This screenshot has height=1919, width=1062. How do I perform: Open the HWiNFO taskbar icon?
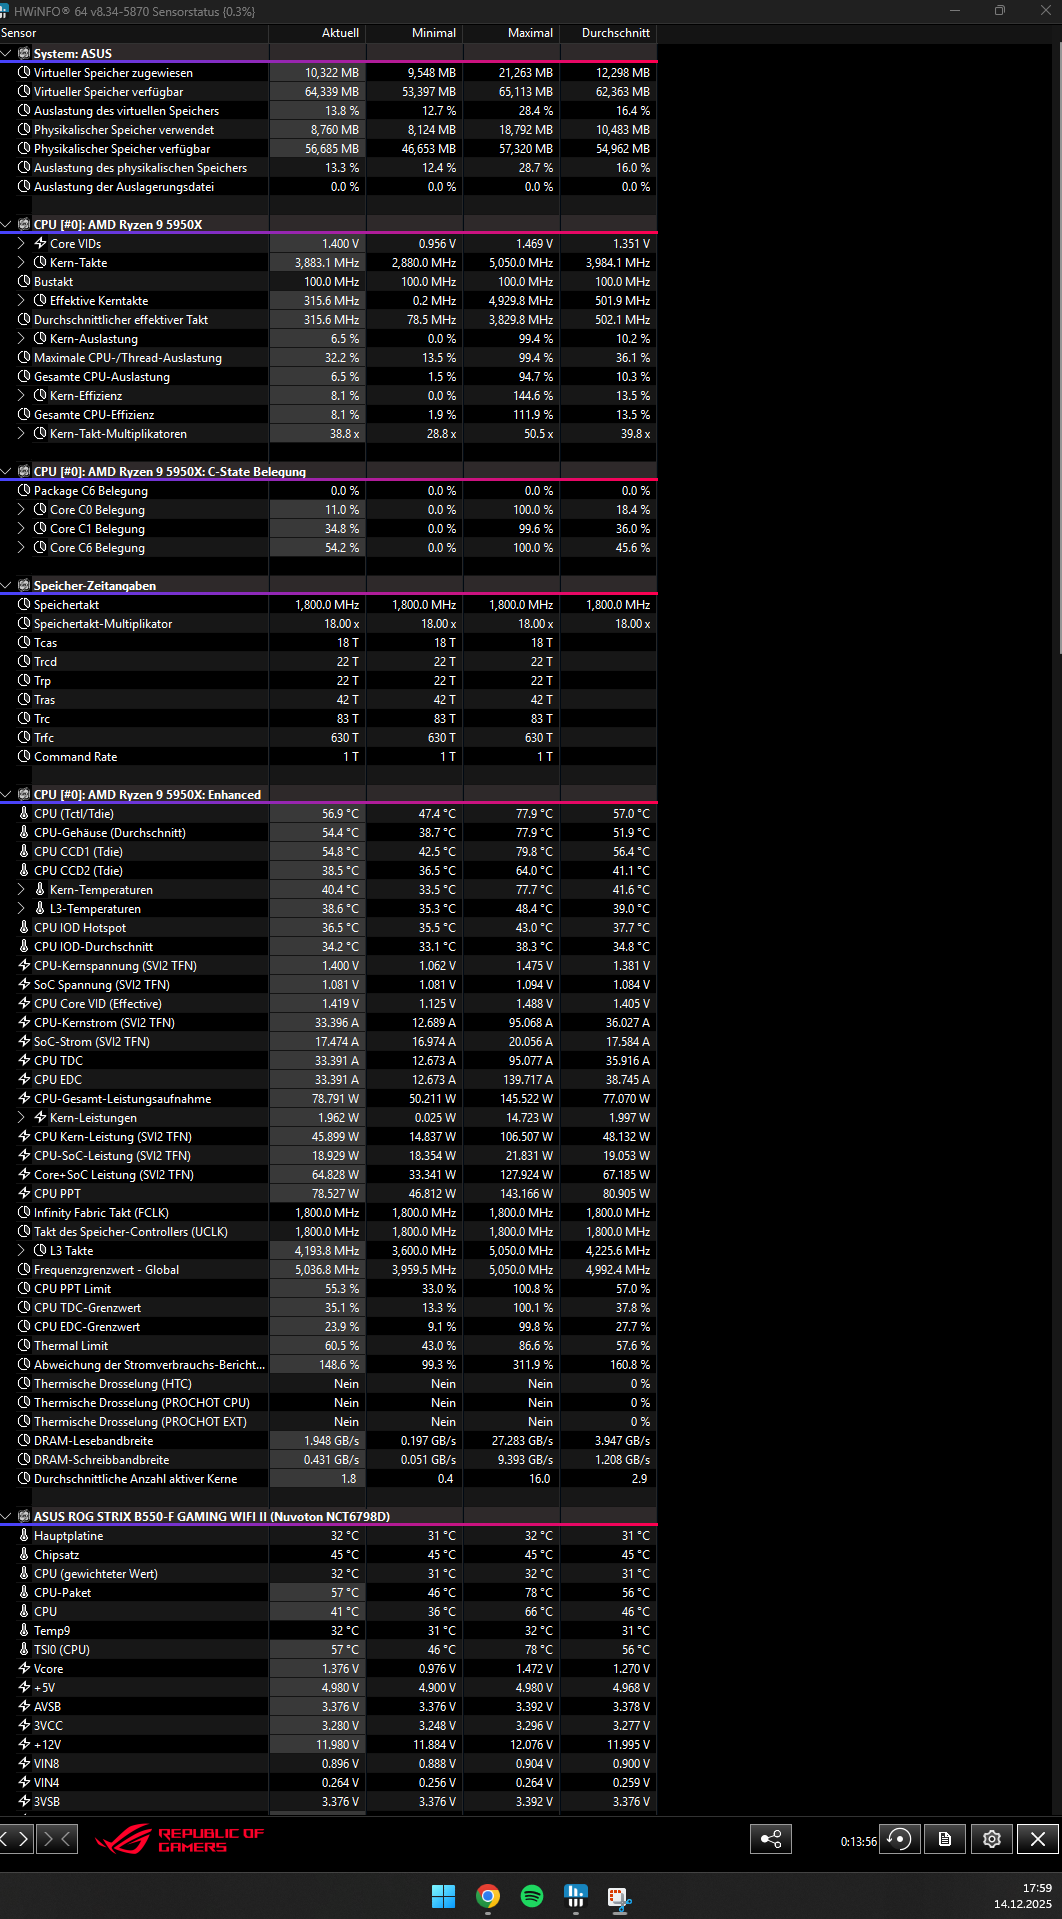click(576, 1896)
